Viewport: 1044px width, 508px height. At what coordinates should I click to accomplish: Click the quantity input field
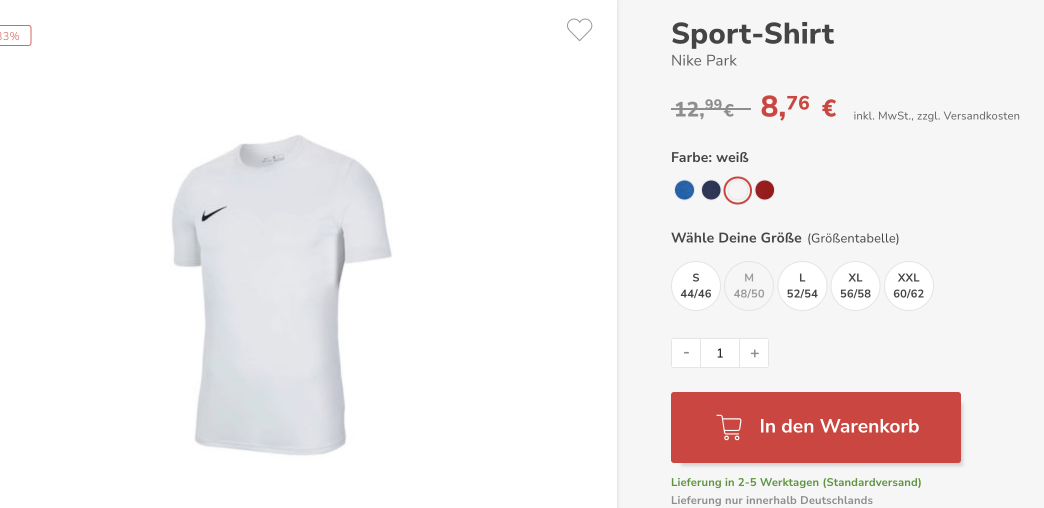pyautogui.click(x=720, y=353)
